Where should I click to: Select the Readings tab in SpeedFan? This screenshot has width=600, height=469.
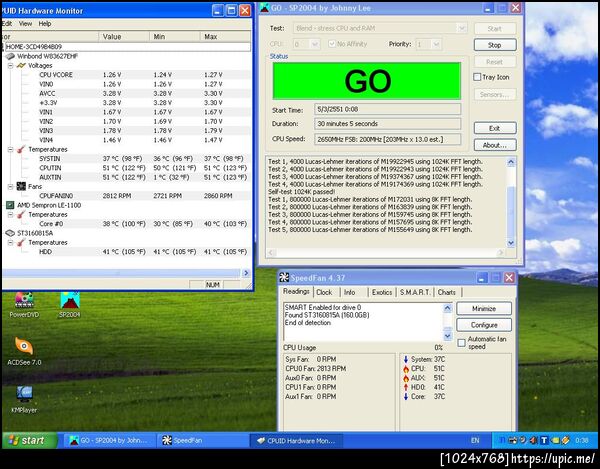point(296,291)
